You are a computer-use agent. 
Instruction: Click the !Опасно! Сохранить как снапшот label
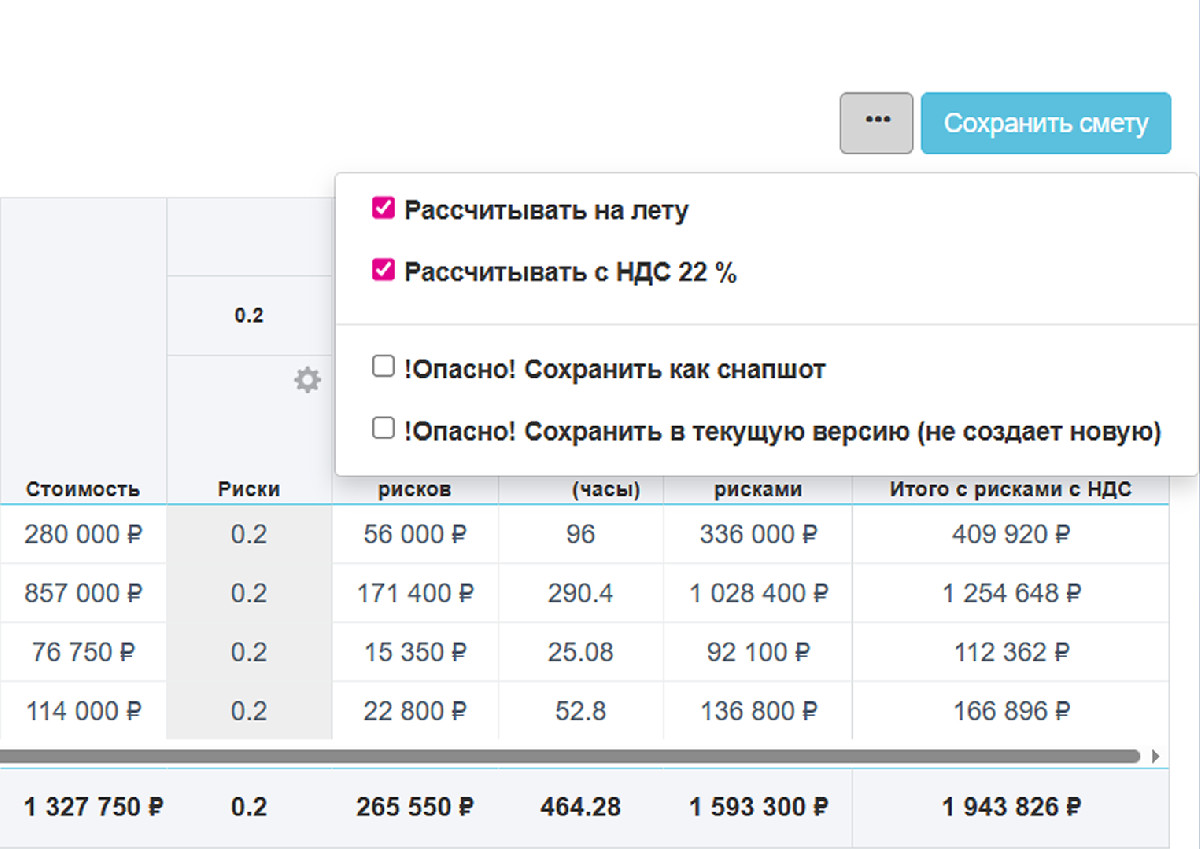[615, 369]
